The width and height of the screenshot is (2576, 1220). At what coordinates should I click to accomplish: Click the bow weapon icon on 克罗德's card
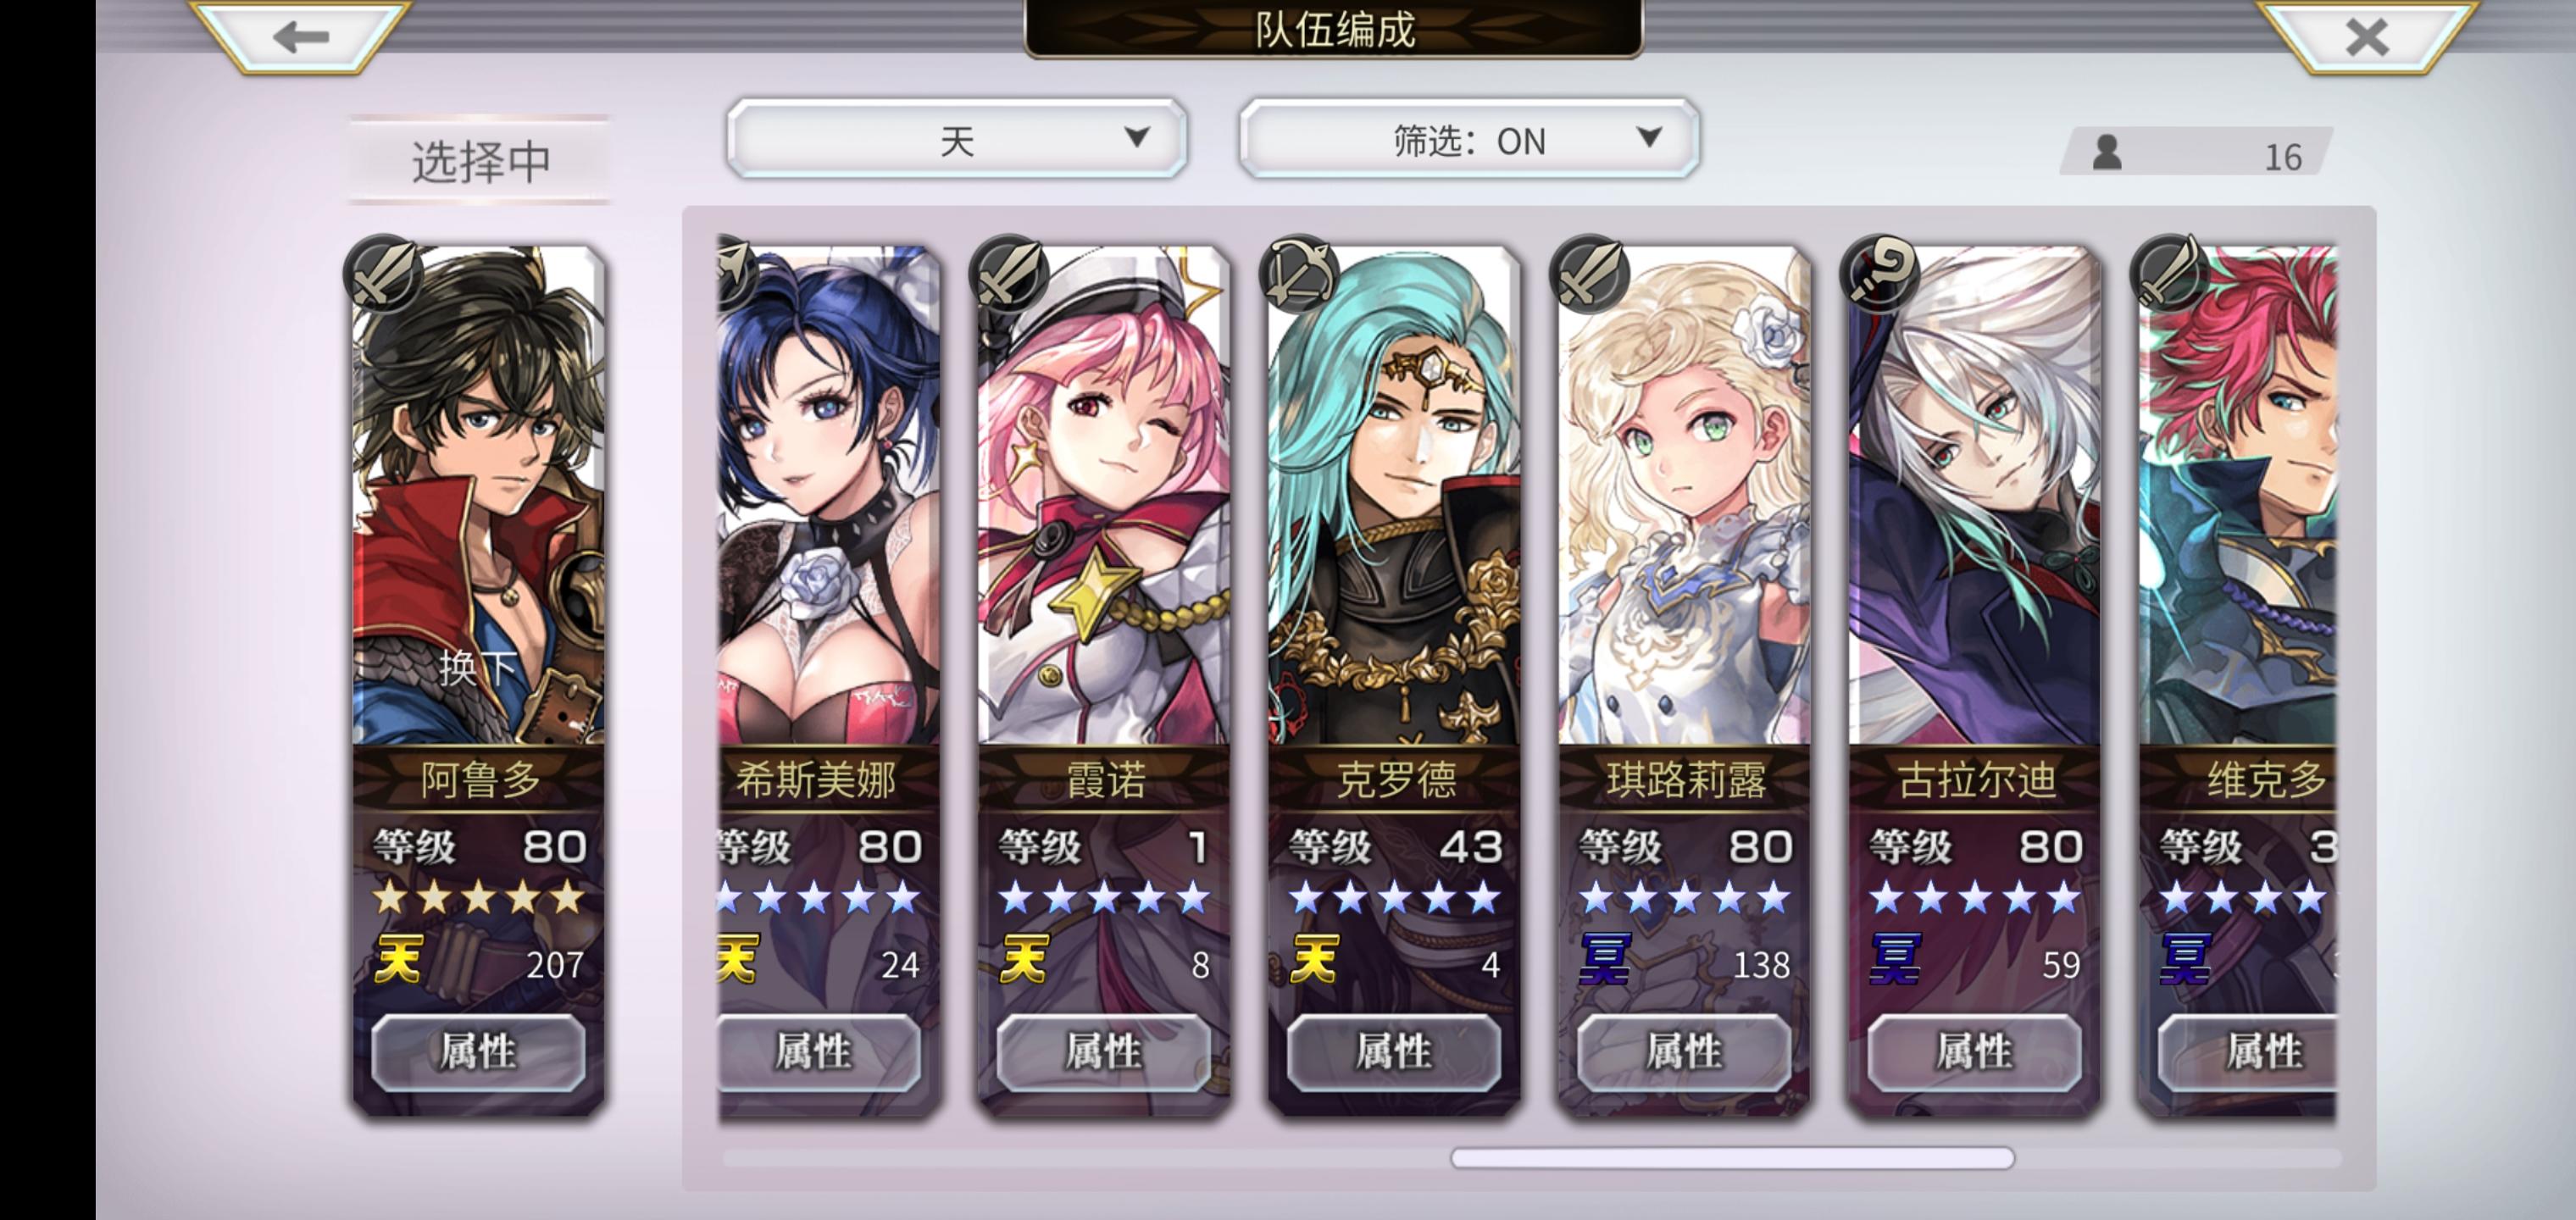(x=1299, y=272)
